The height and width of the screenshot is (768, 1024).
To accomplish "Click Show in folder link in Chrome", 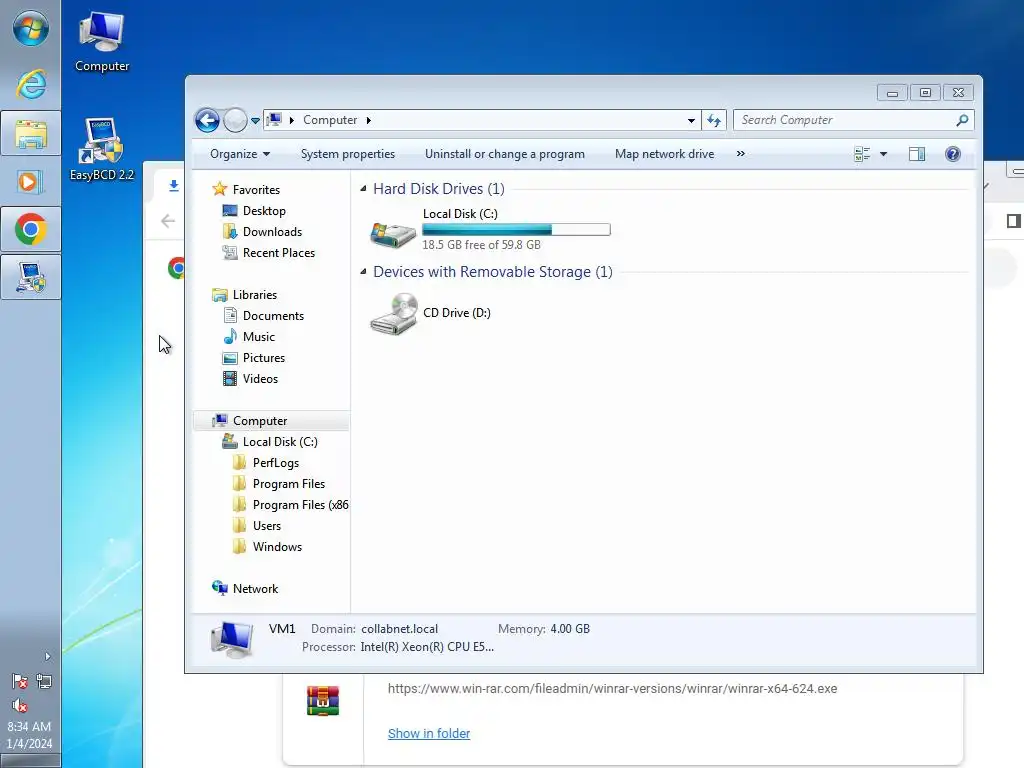I will [x=428, y=733].
